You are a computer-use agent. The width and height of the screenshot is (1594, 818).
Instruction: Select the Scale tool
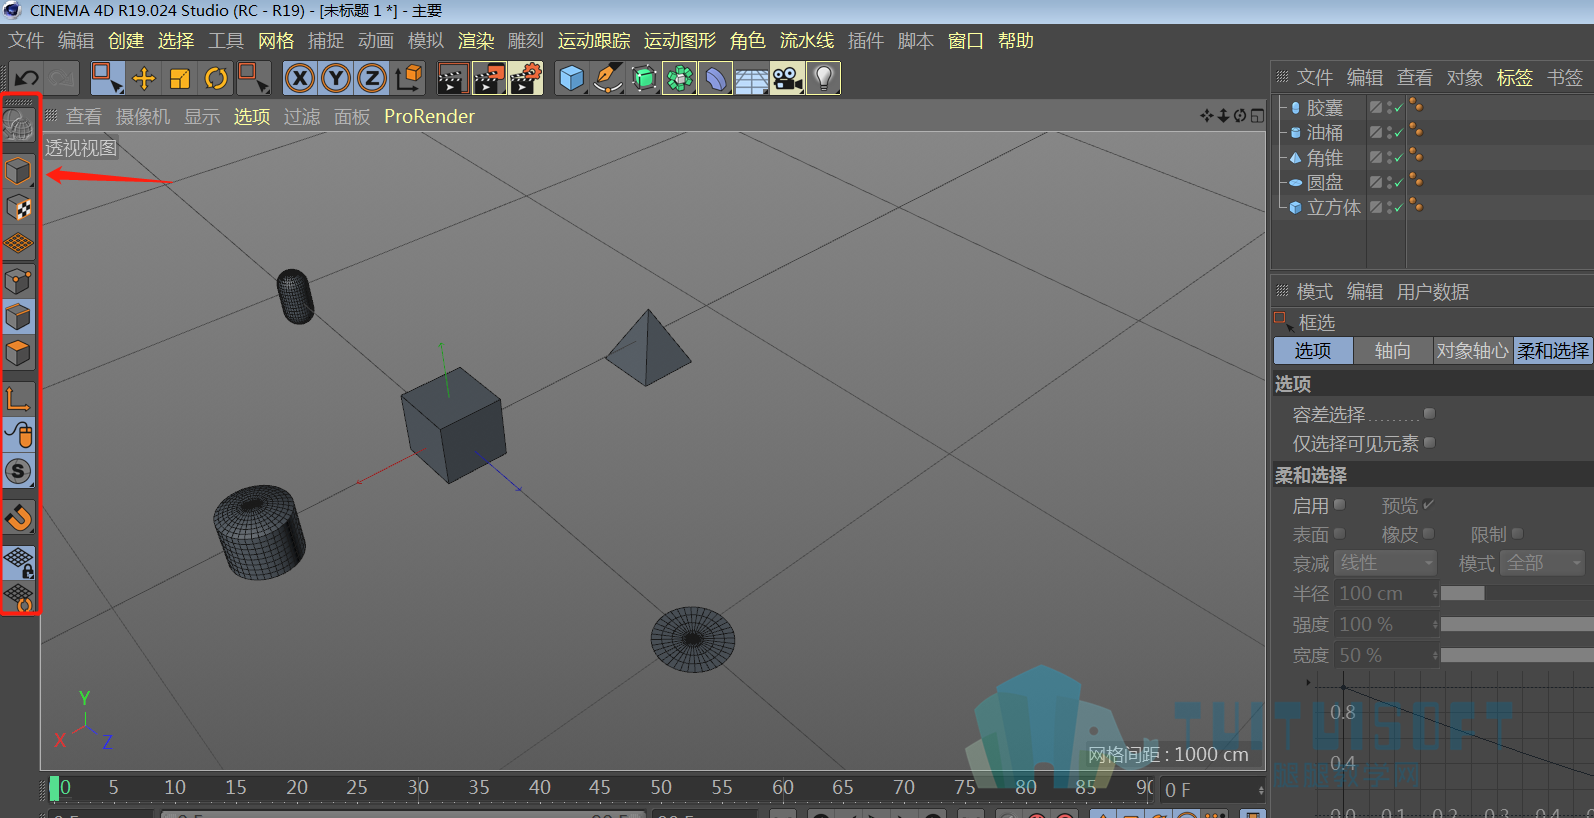click(x=180, y=78)
